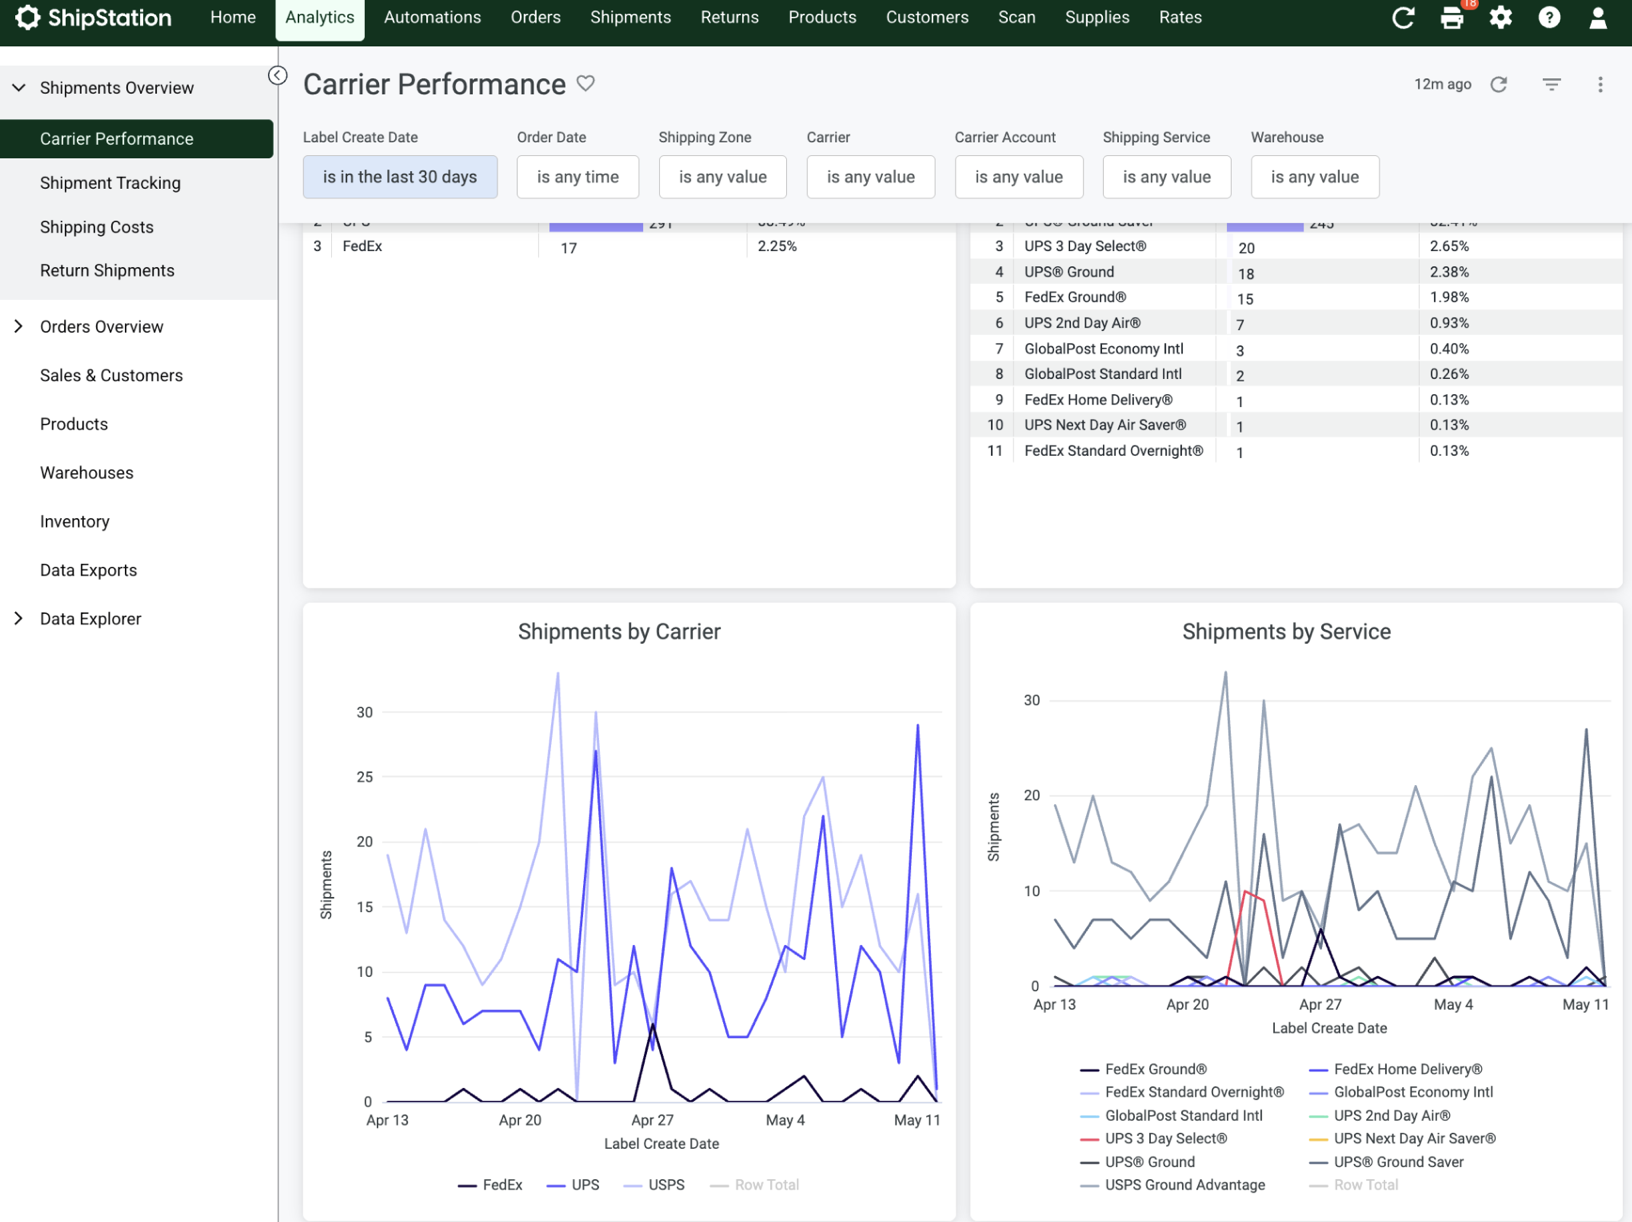The height and width of the screenshot is (1222, 1632).
Task: Select Carrier Performance in sidebar
Action: click(136, 139)
